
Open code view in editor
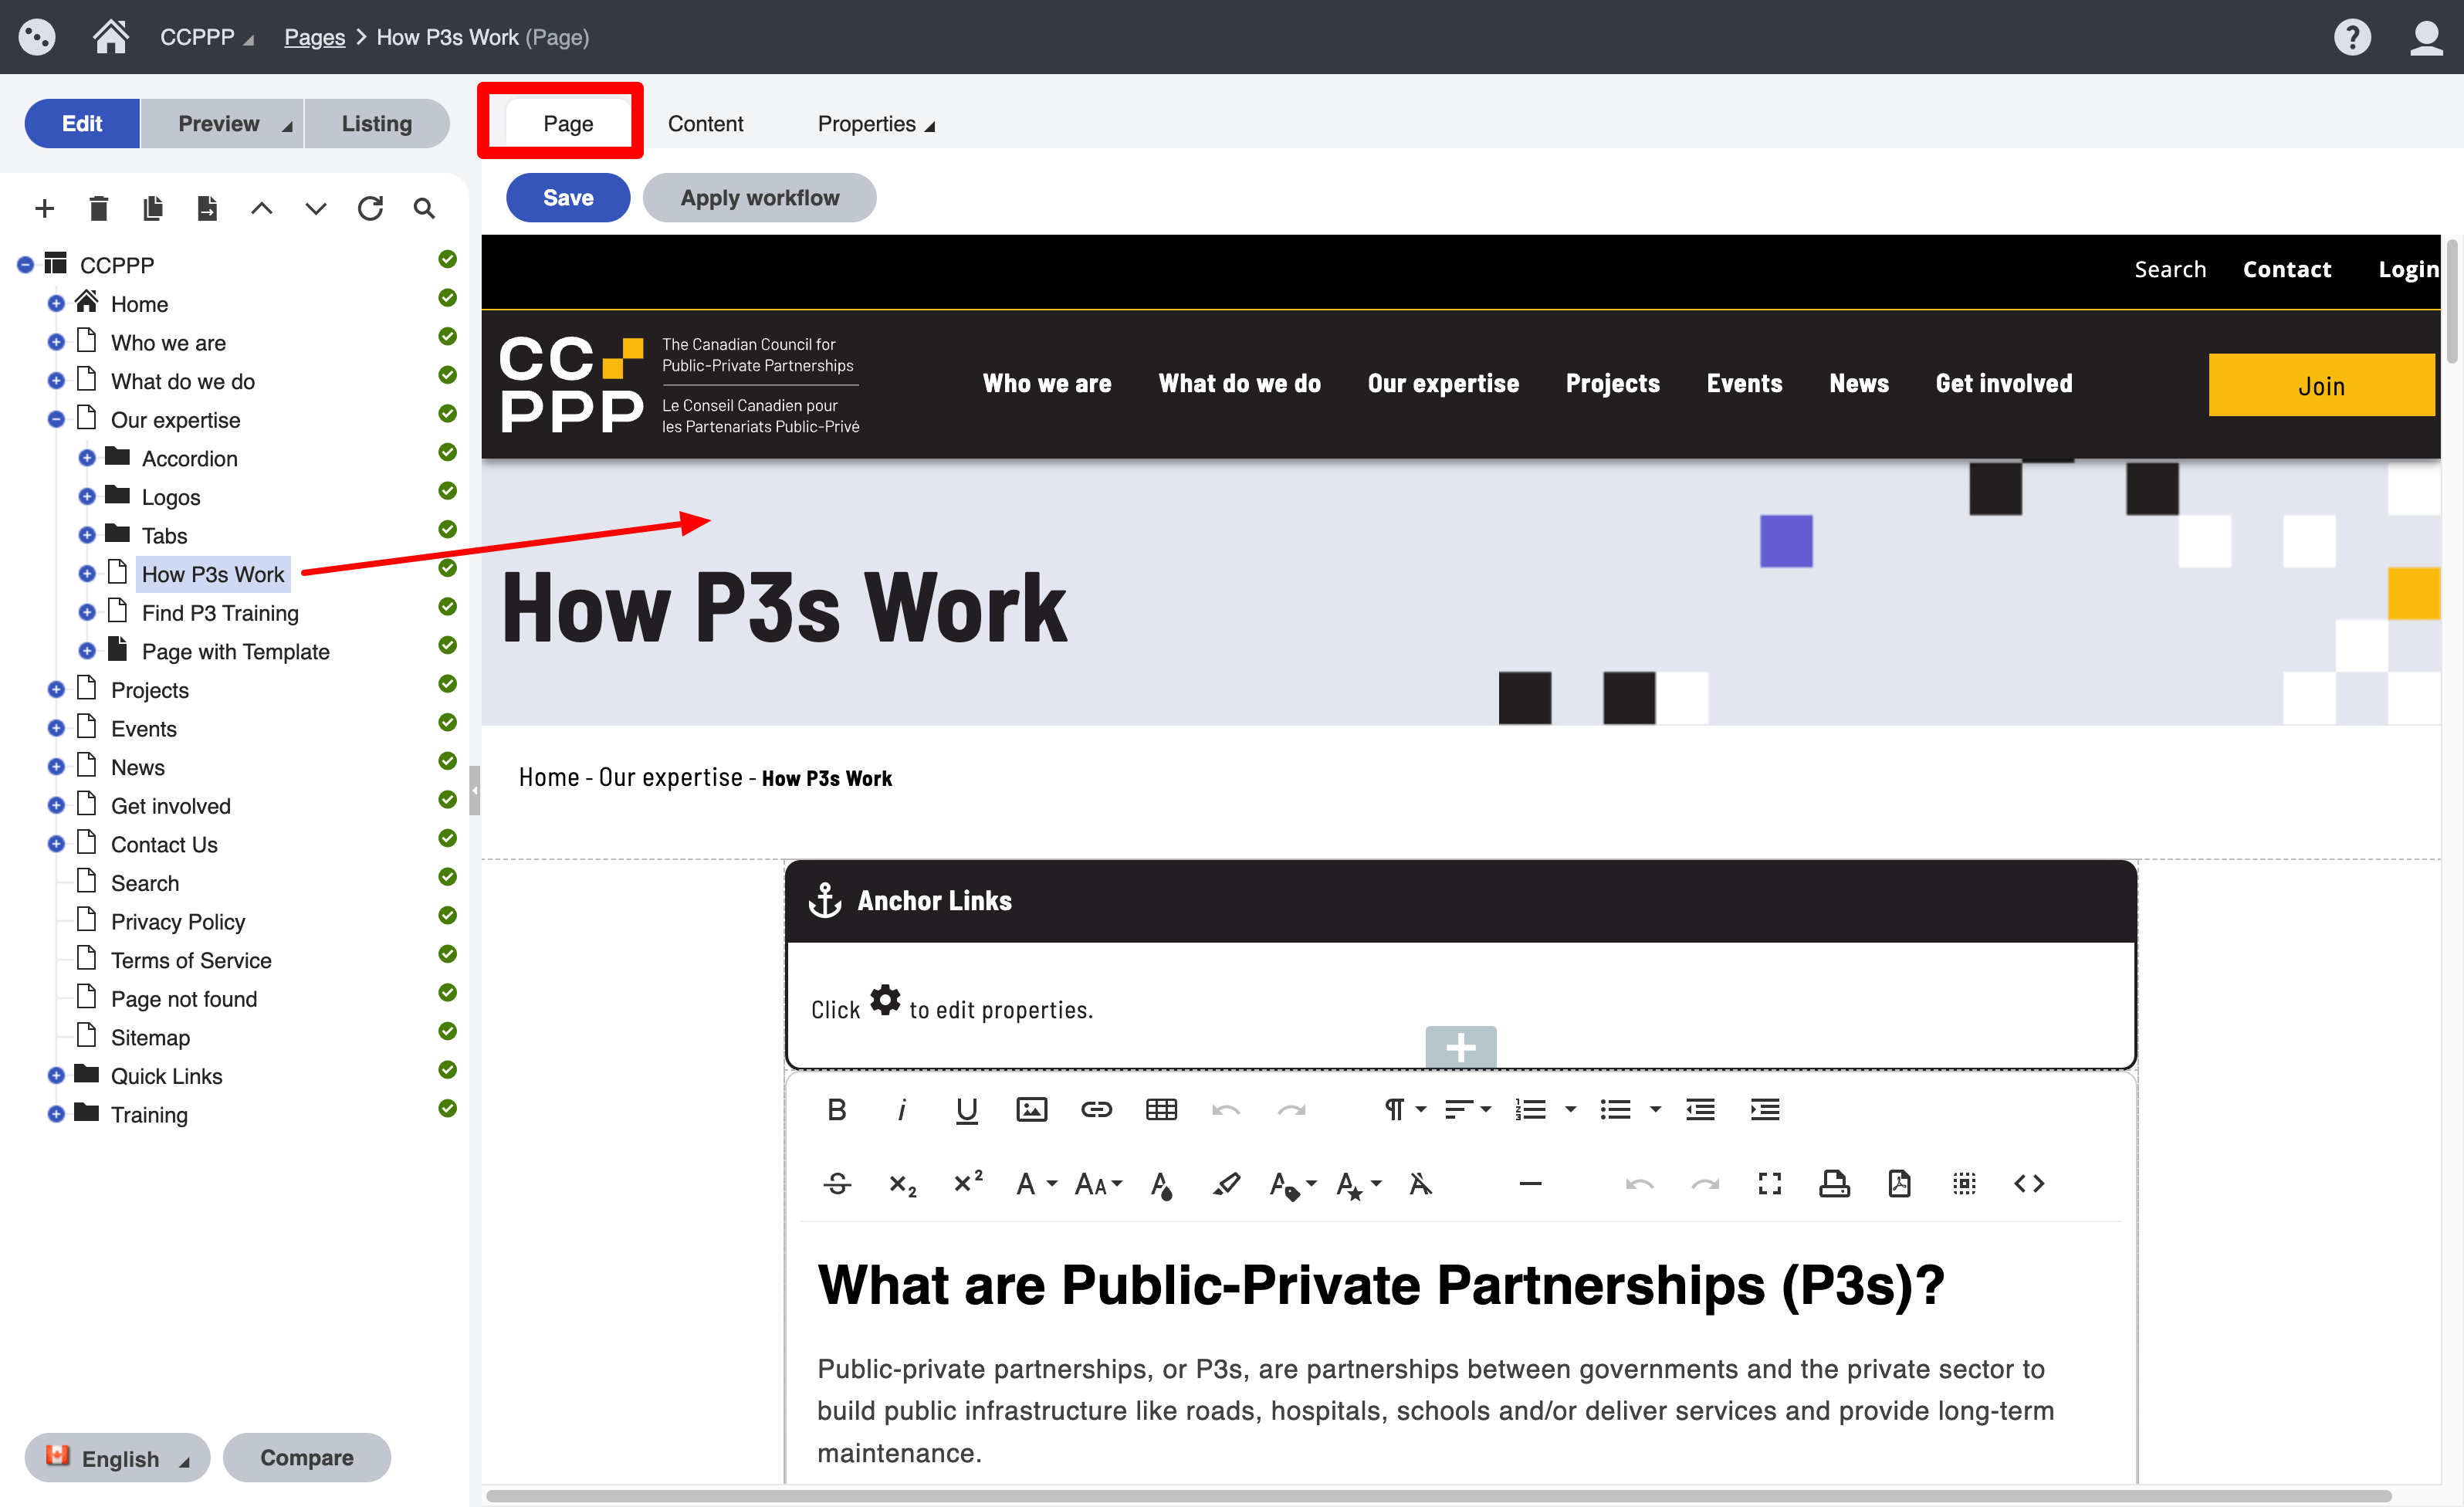click(x=2029, y=1184)
